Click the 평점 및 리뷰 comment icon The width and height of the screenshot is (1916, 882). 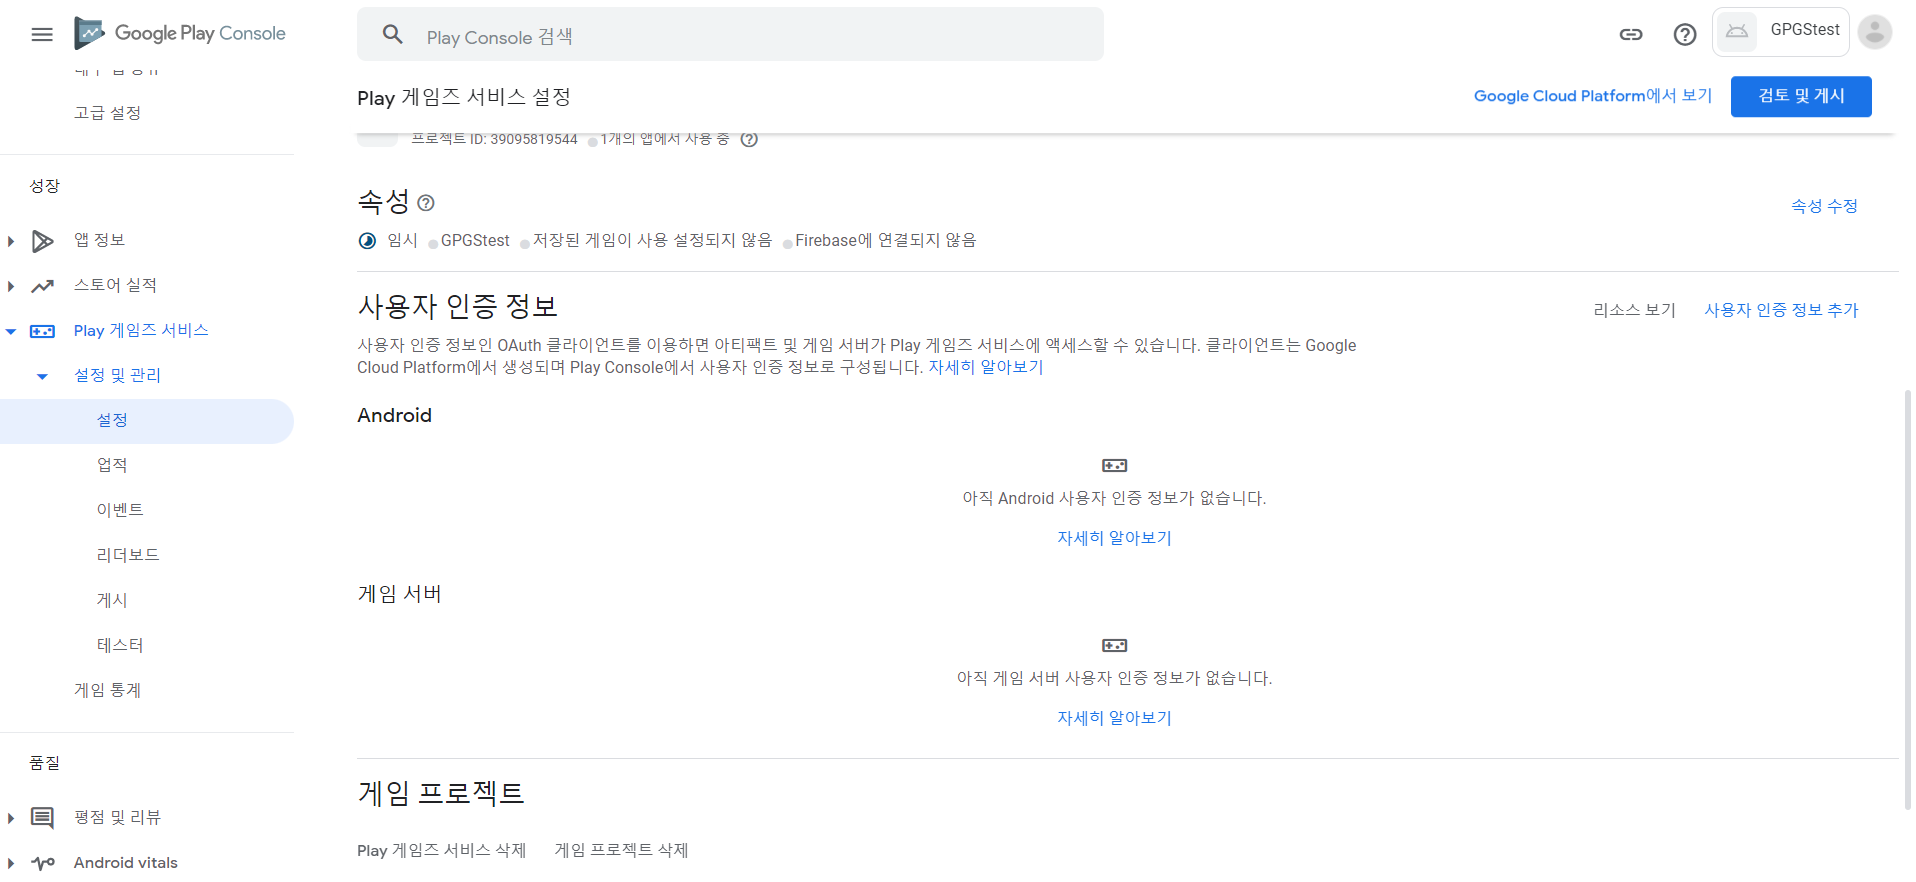(x=42, y=818)
